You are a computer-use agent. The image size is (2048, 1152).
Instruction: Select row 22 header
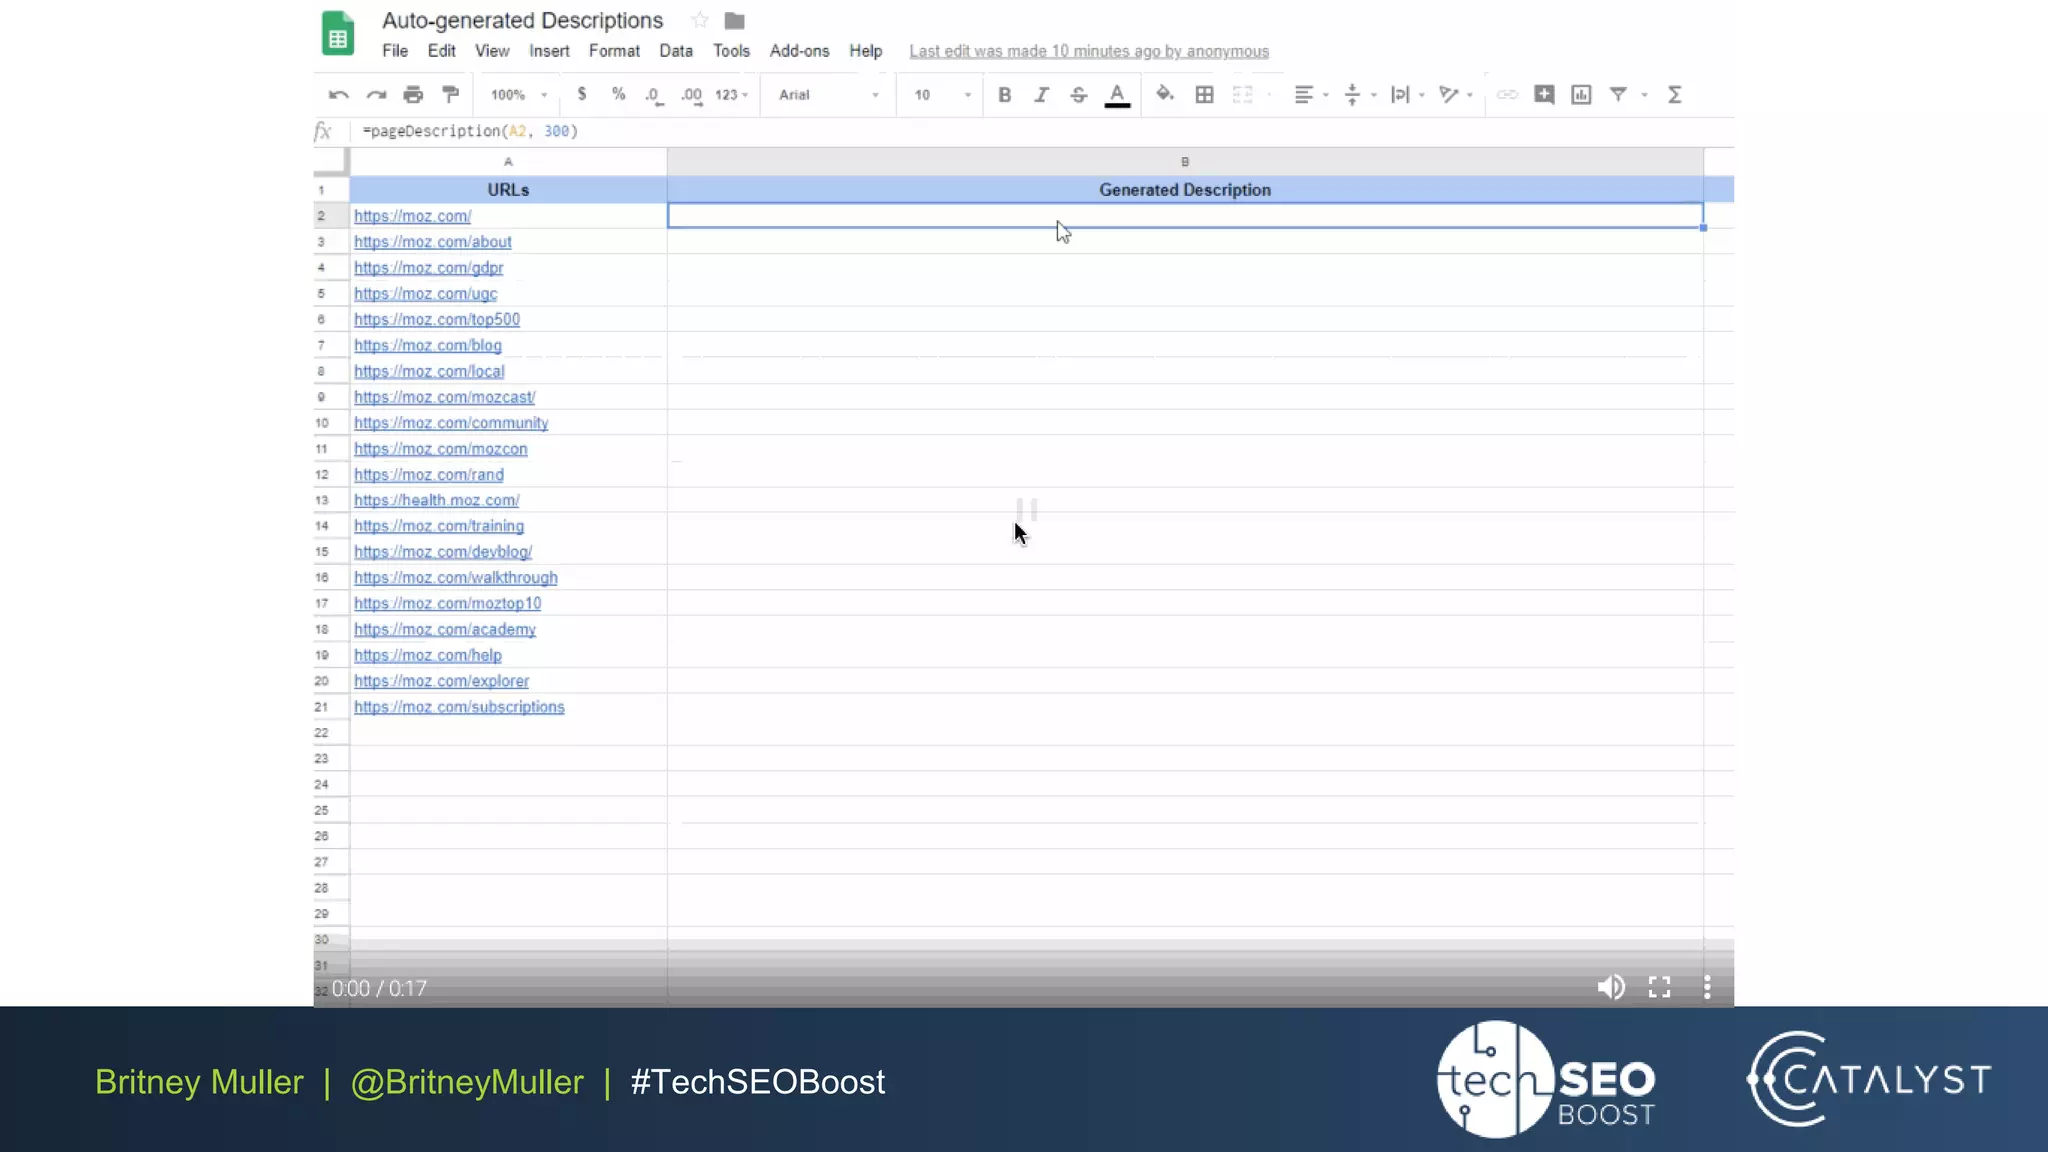pyautogui.click(x=331, y=733)
